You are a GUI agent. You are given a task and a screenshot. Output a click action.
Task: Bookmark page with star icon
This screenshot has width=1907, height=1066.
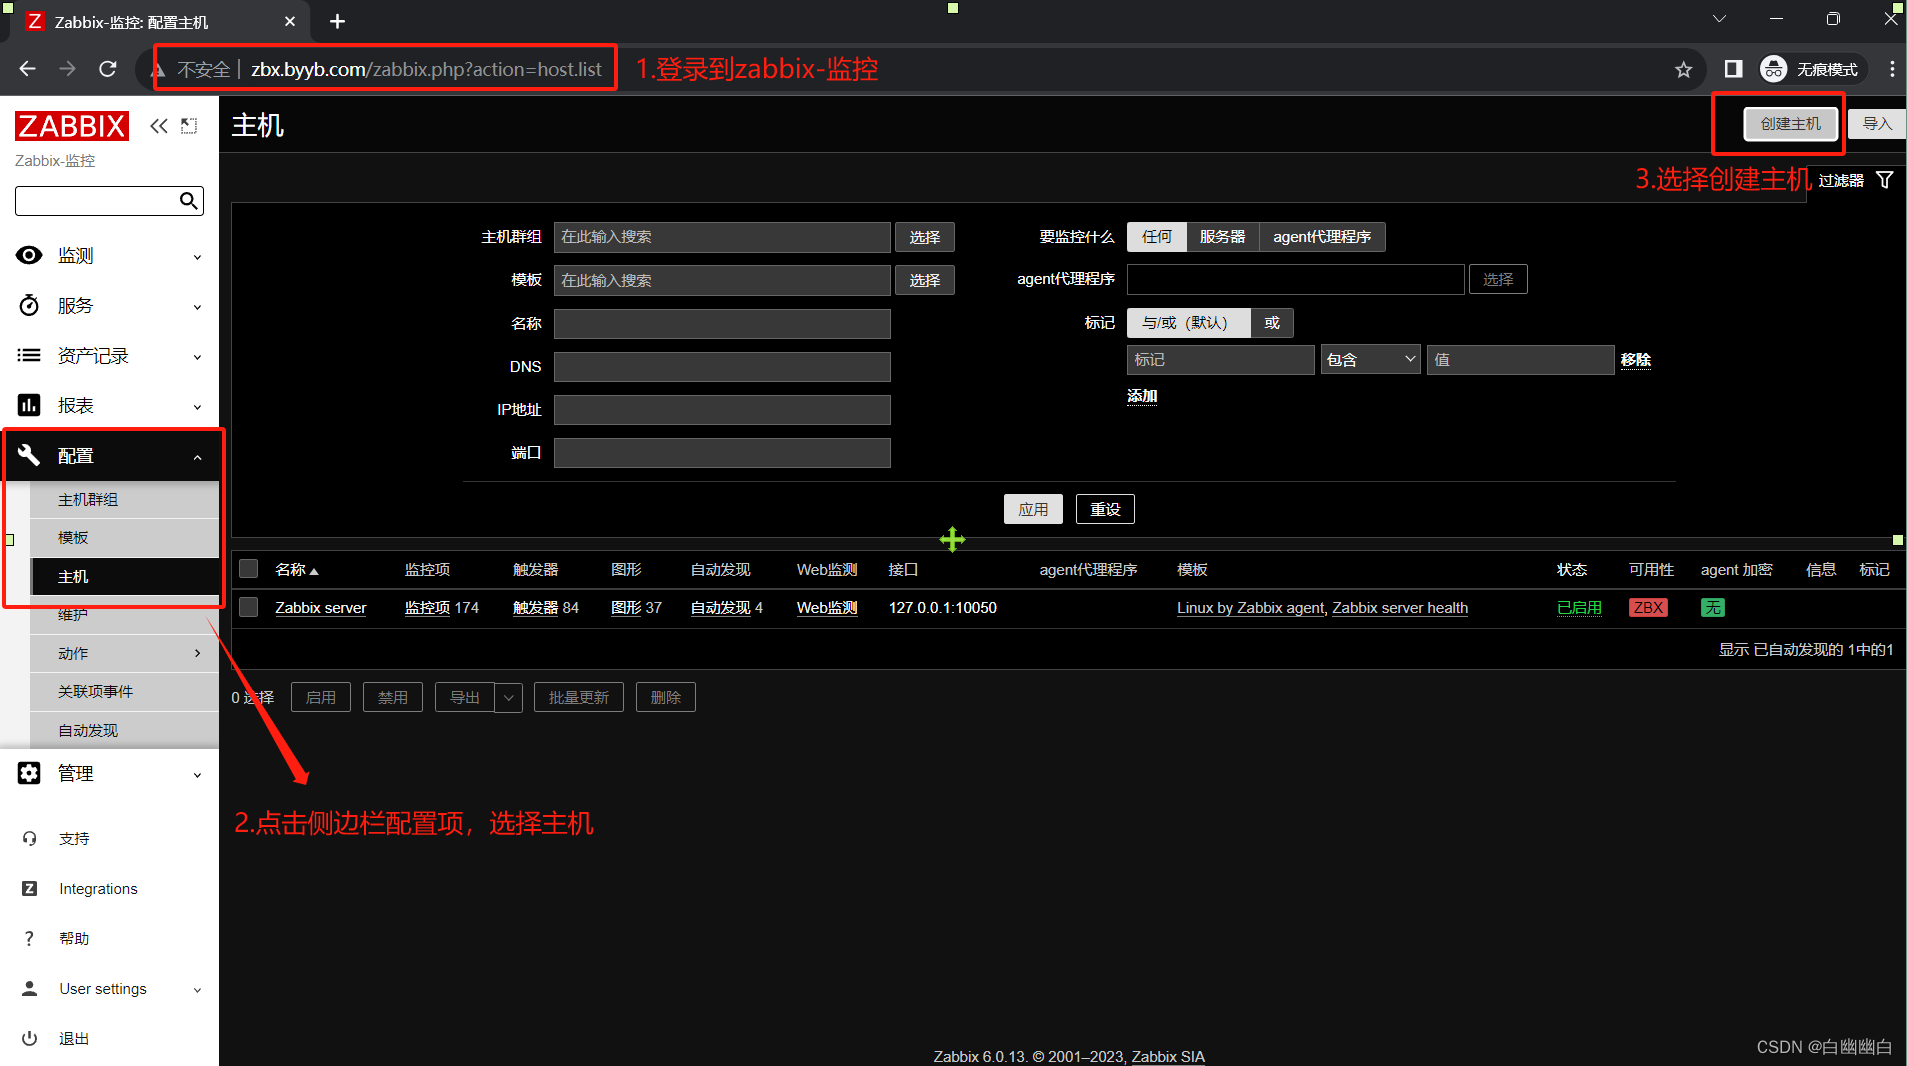1684,69
